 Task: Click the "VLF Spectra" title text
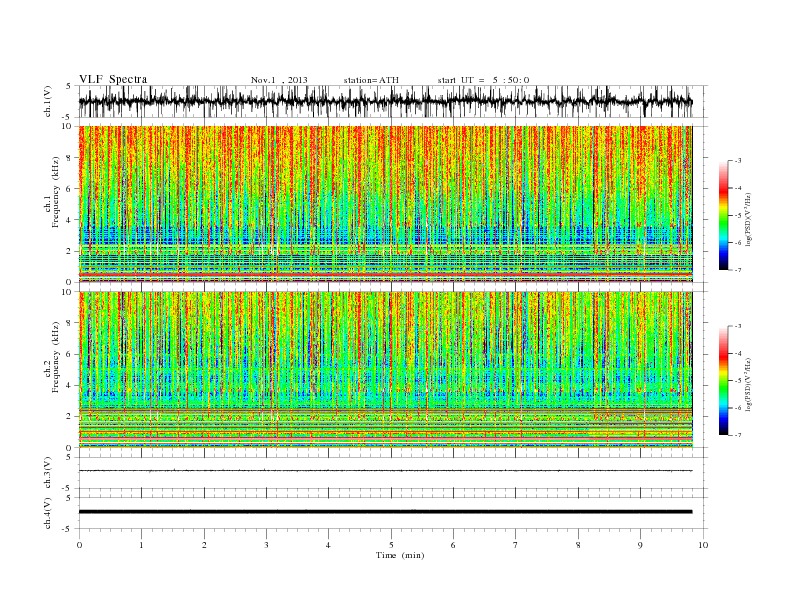(x=113, y=79)
